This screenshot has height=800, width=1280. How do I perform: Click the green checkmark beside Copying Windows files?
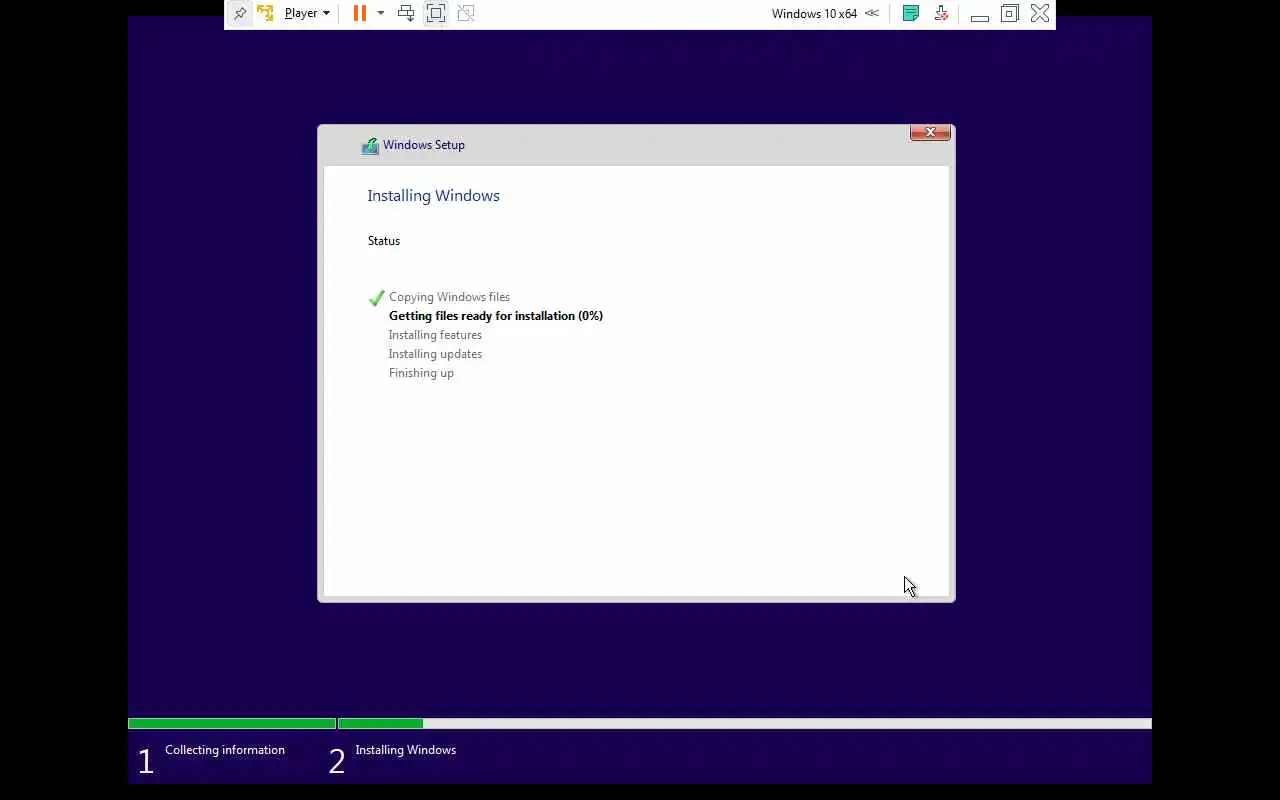pos(377,298)
